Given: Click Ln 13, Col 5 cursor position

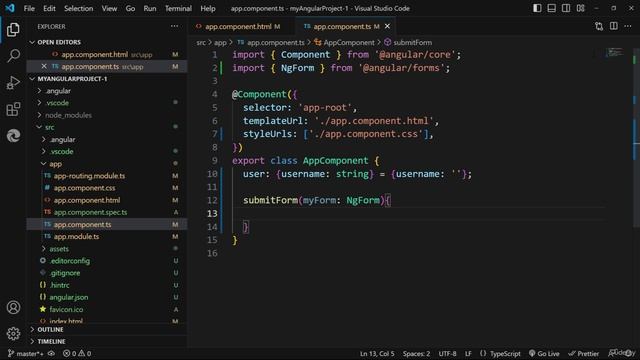Looking at the screenshot, I should (x=377, y=353).
